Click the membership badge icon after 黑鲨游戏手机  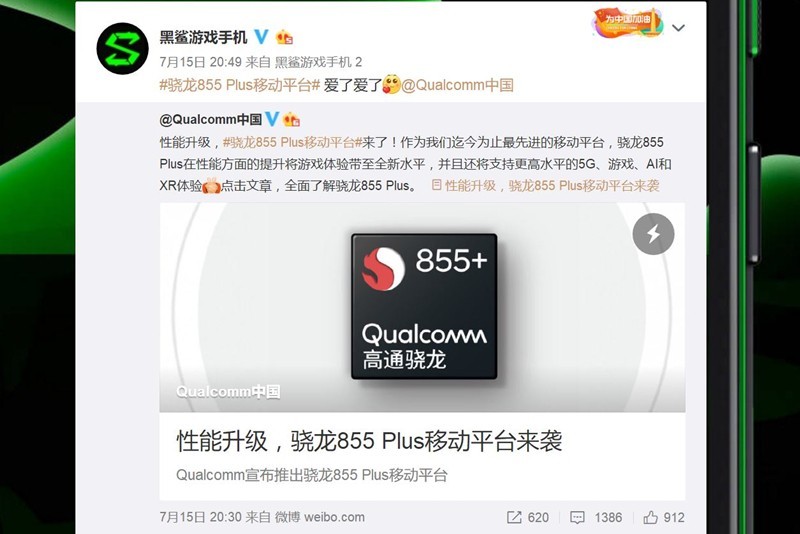point(284,37)
